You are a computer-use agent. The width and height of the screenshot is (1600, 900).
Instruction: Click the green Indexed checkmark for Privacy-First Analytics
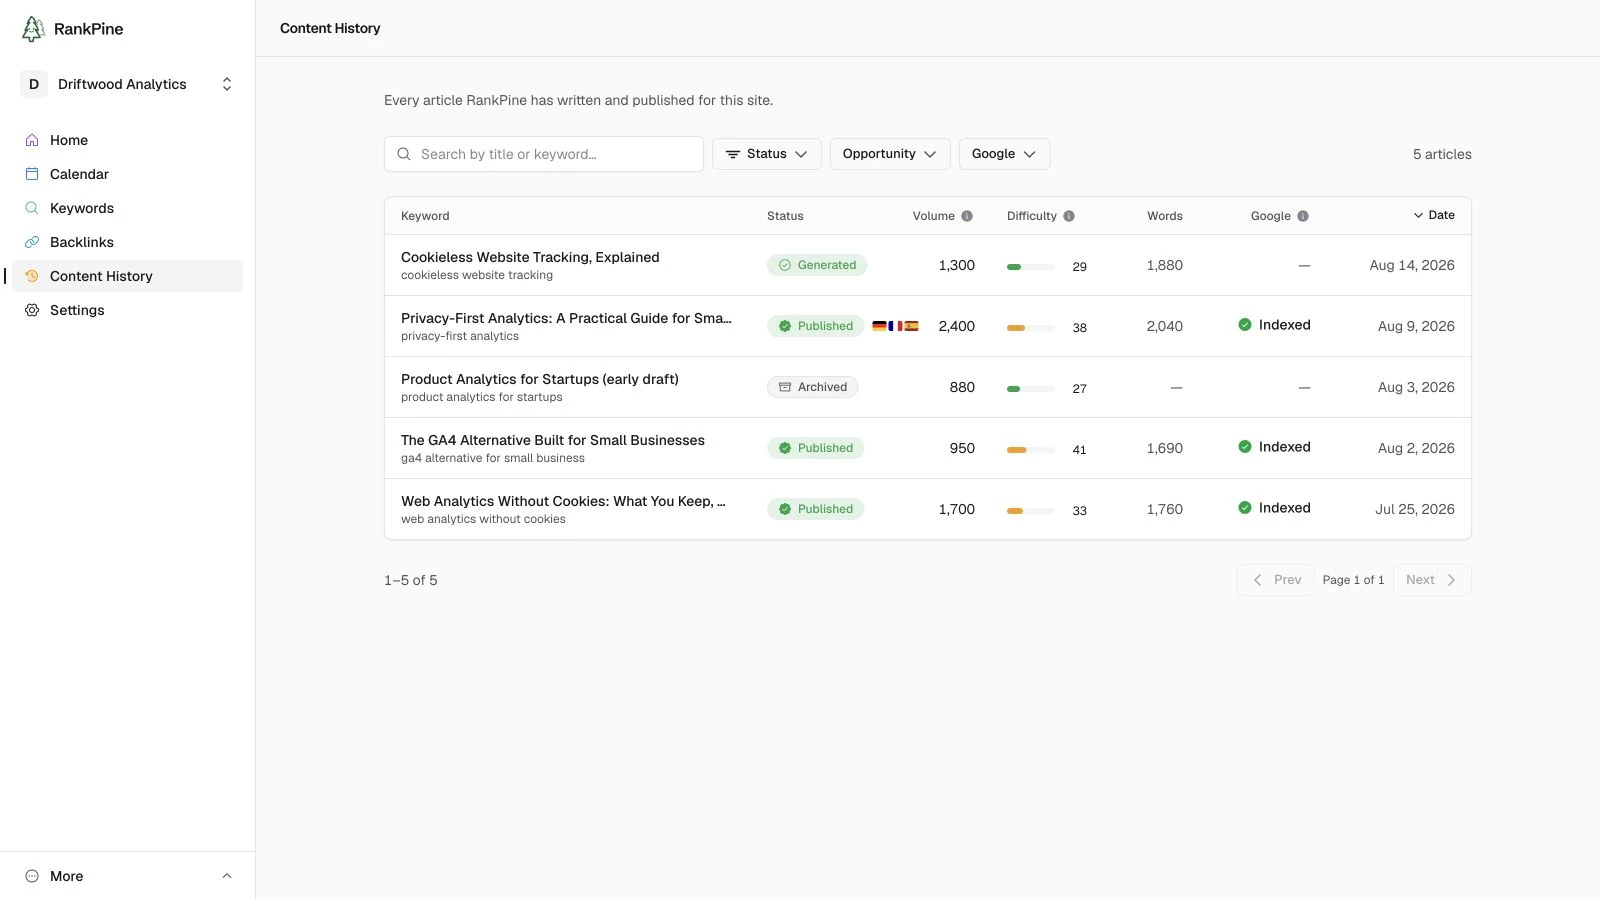click(x=1245, y=325)
